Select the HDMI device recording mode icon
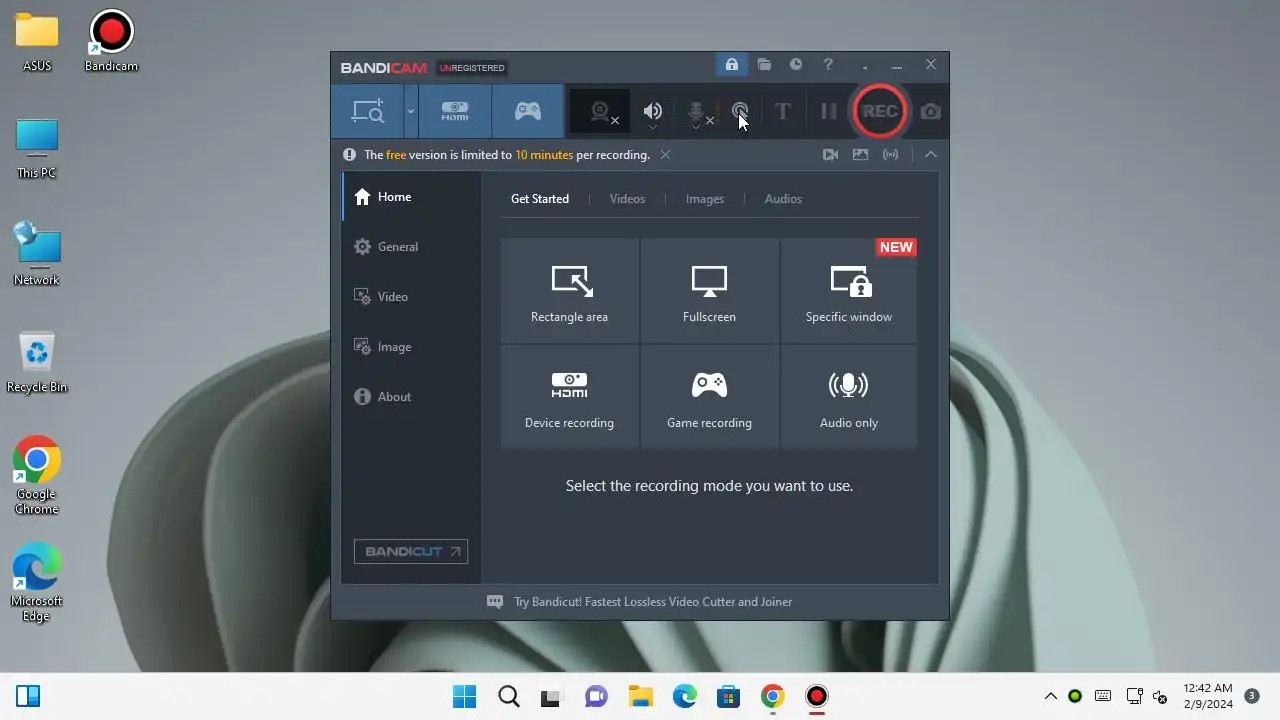The width and height of the screenshot is (1280, 720). 455,111
